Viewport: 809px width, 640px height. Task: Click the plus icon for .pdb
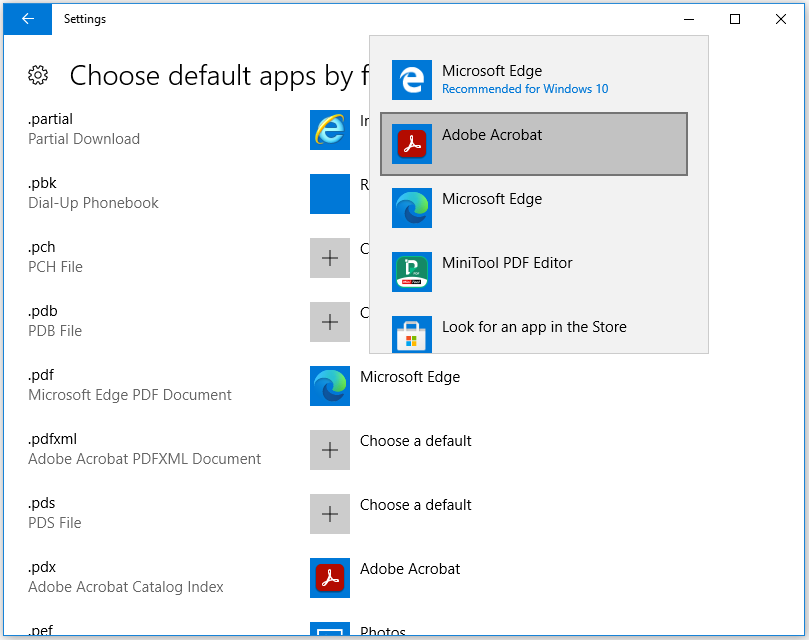pos(330,322)
